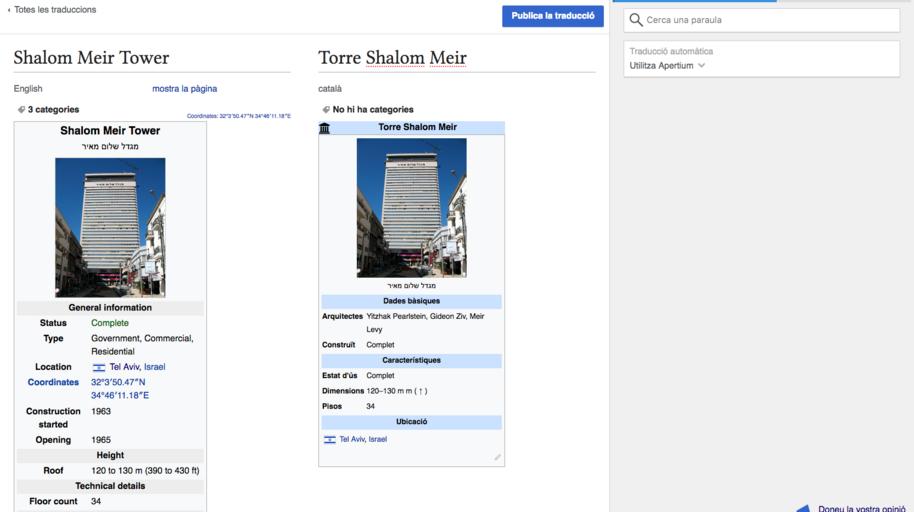Click the No hi ha categories tag icon
This screenshot has width=914, height=512.
tap(326, 110)
